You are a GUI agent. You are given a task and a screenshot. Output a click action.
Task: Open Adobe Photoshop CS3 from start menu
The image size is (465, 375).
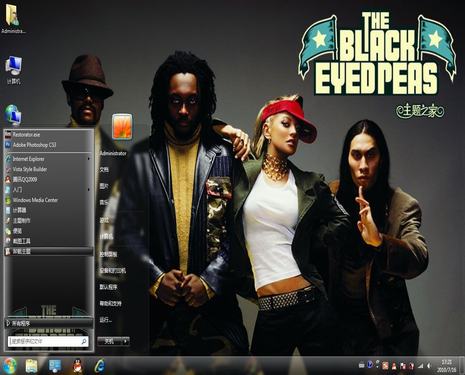pos(48,145)
